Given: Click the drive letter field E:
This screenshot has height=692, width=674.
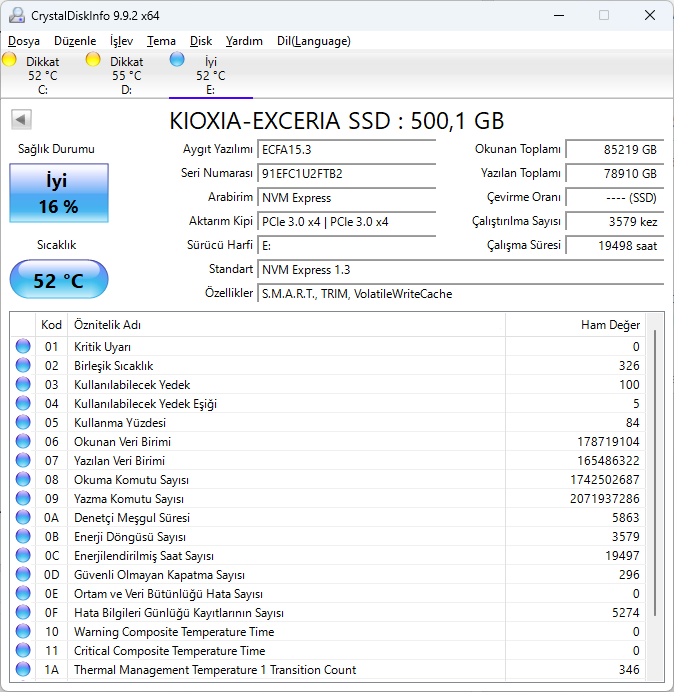Looking at the screenshot, I should [346, 245].
